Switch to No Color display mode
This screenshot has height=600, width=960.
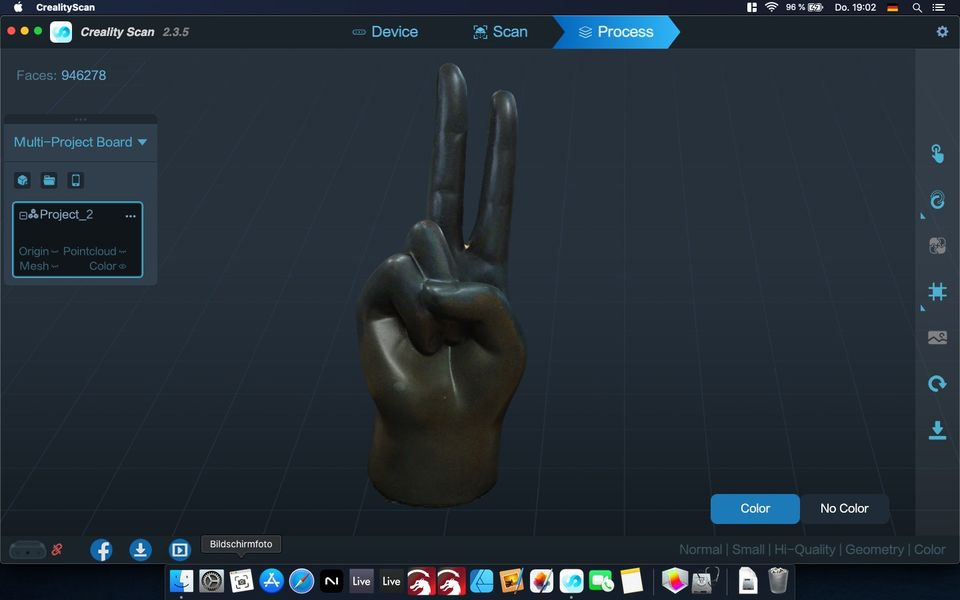(x=844, y=509)
